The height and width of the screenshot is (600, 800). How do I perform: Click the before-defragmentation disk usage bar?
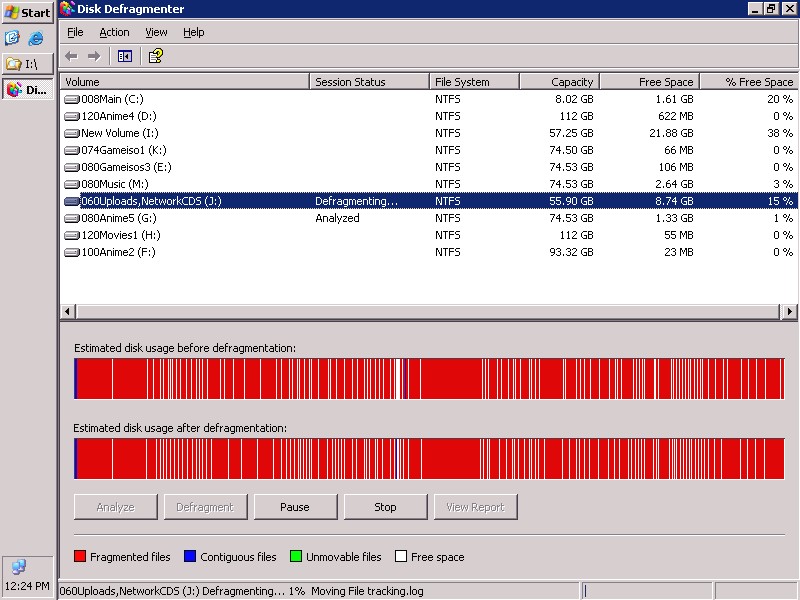click(x=429, y=379)
